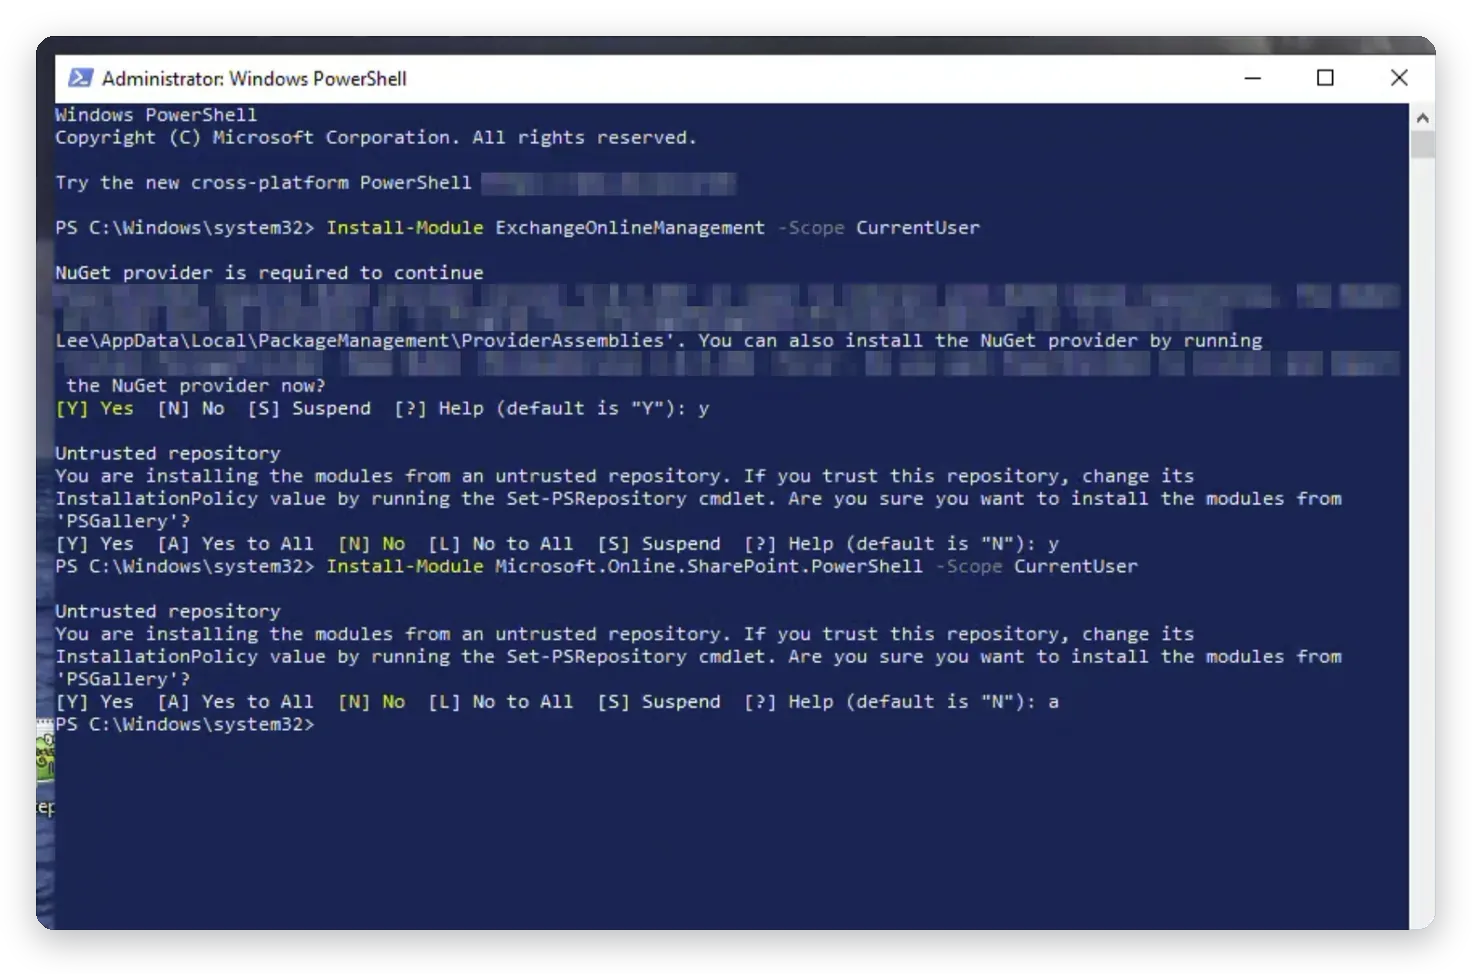Click the final 'PS C:\Windows\system32>' prompt
This screenshot has height=974, width=1472.
pos(185,724)
